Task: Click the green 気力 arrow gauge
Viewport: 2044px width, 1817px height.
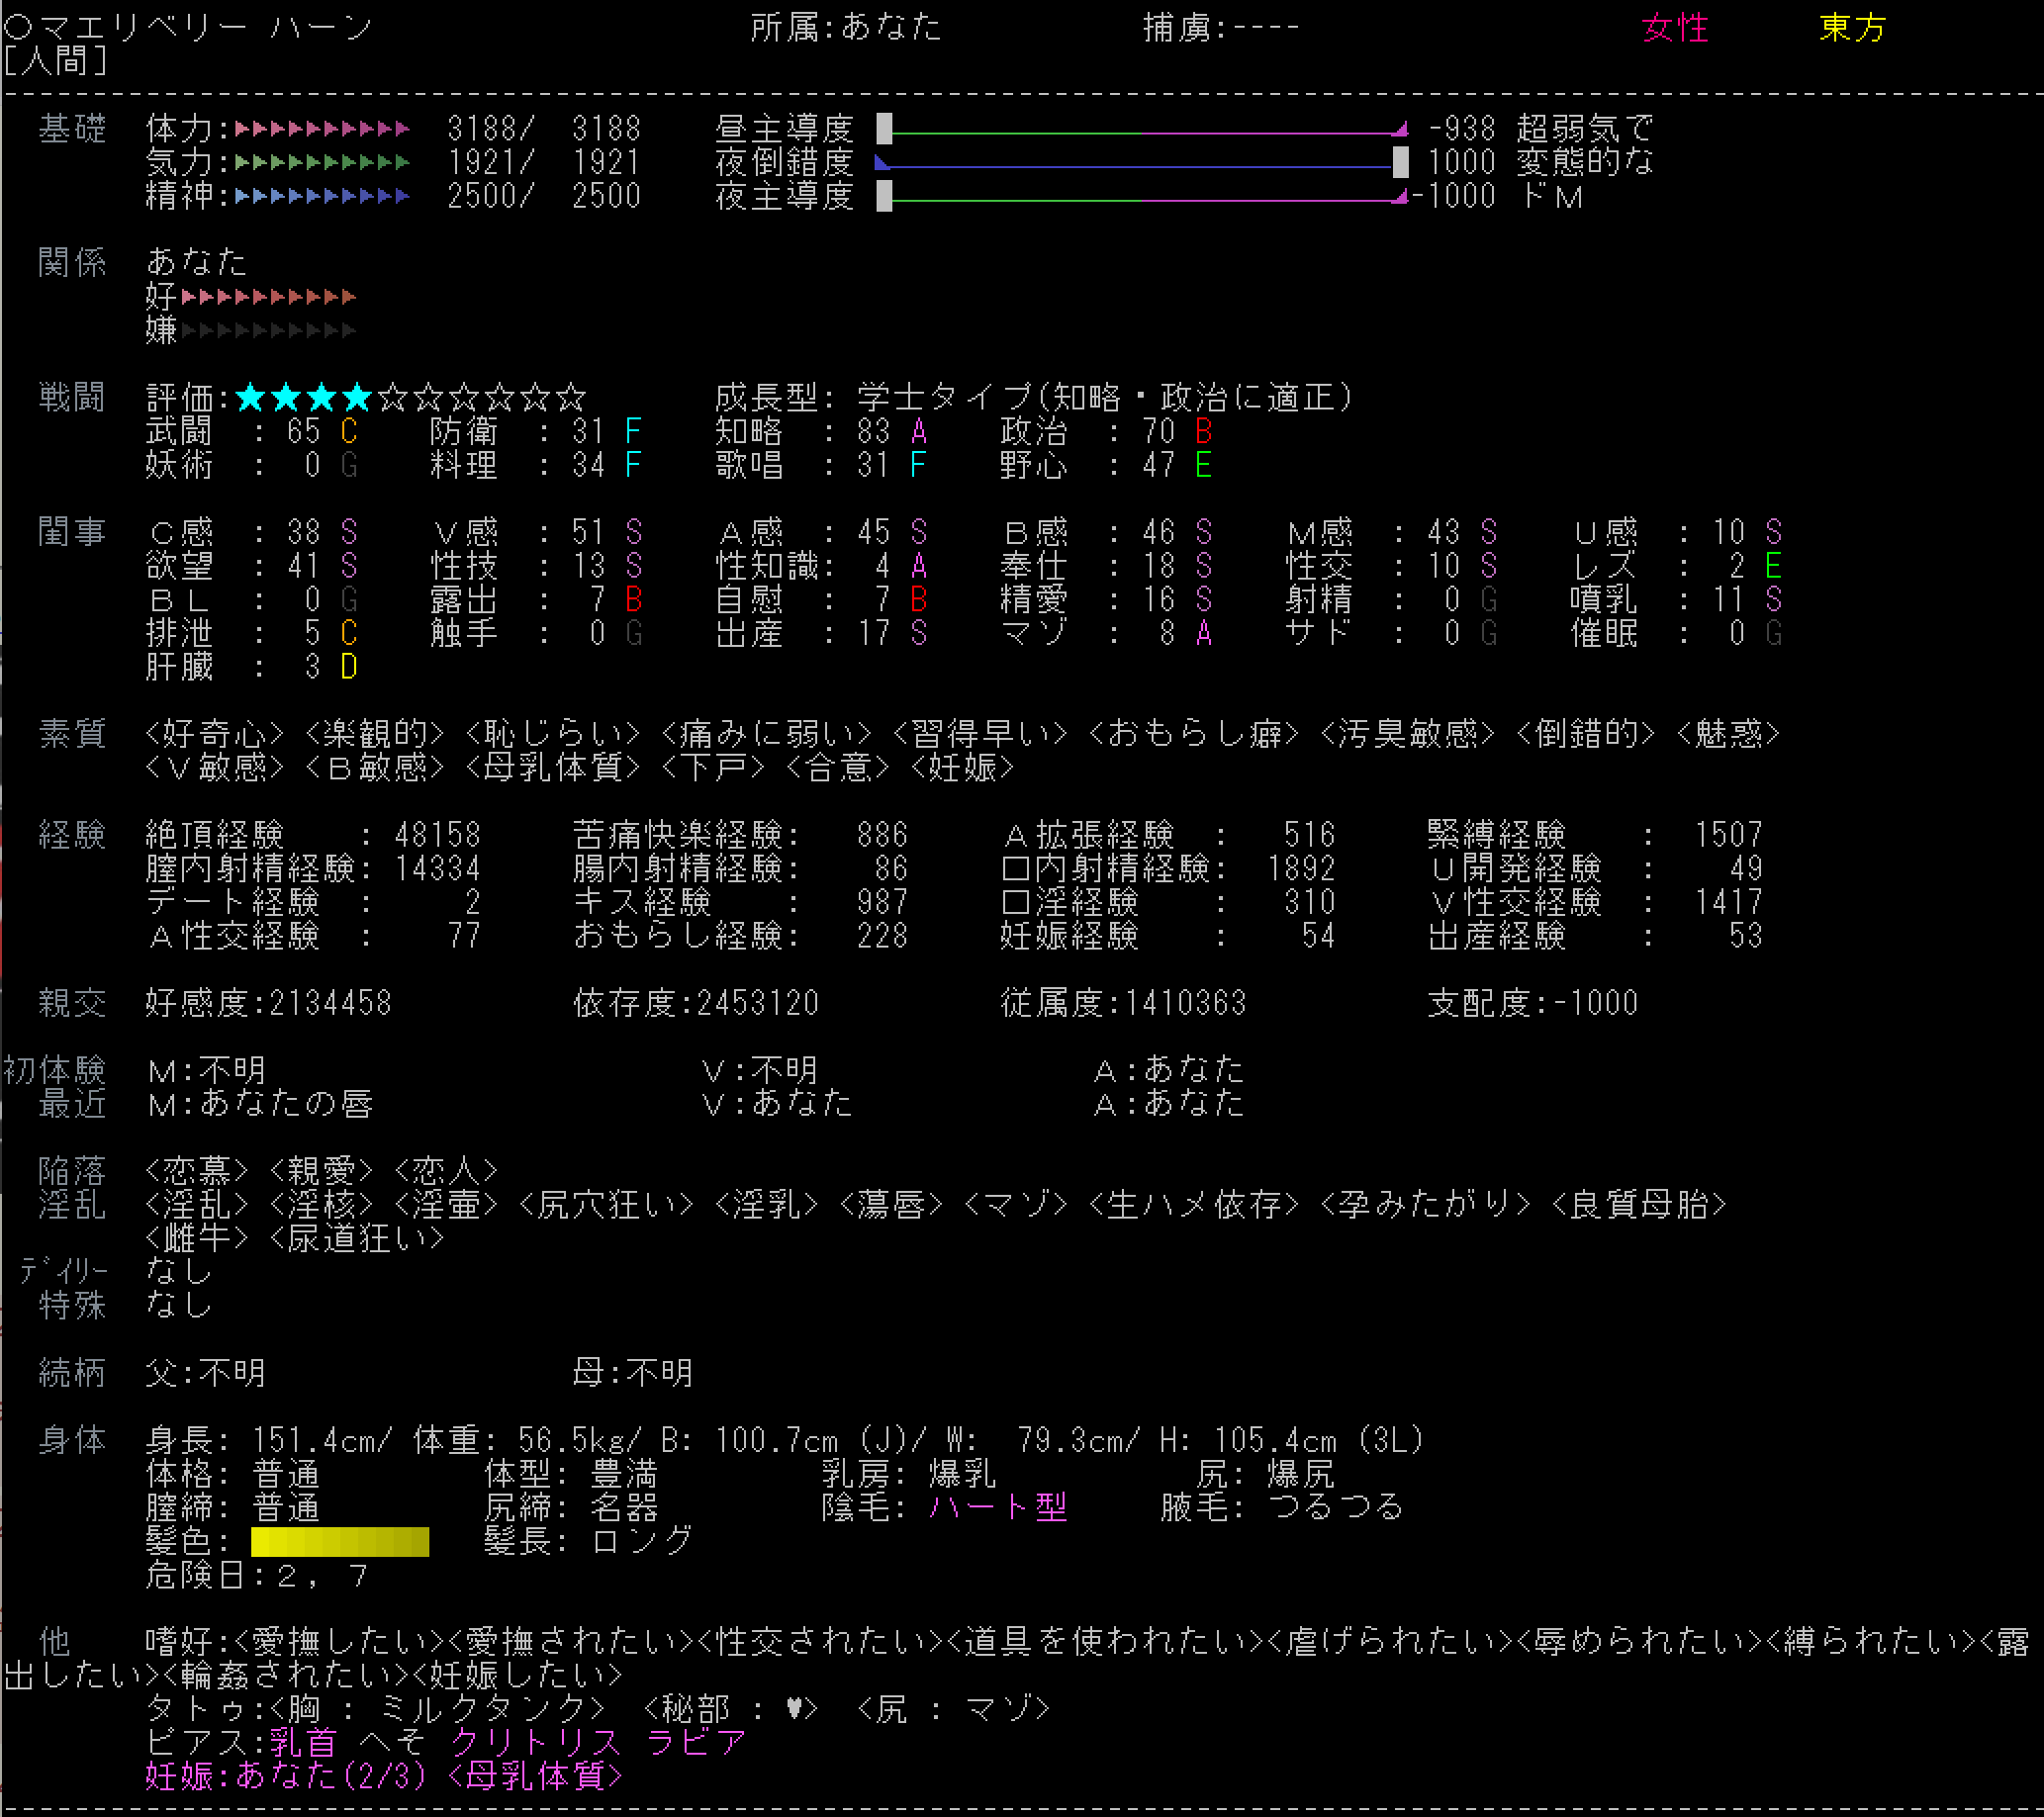Action: pos(322,162)
